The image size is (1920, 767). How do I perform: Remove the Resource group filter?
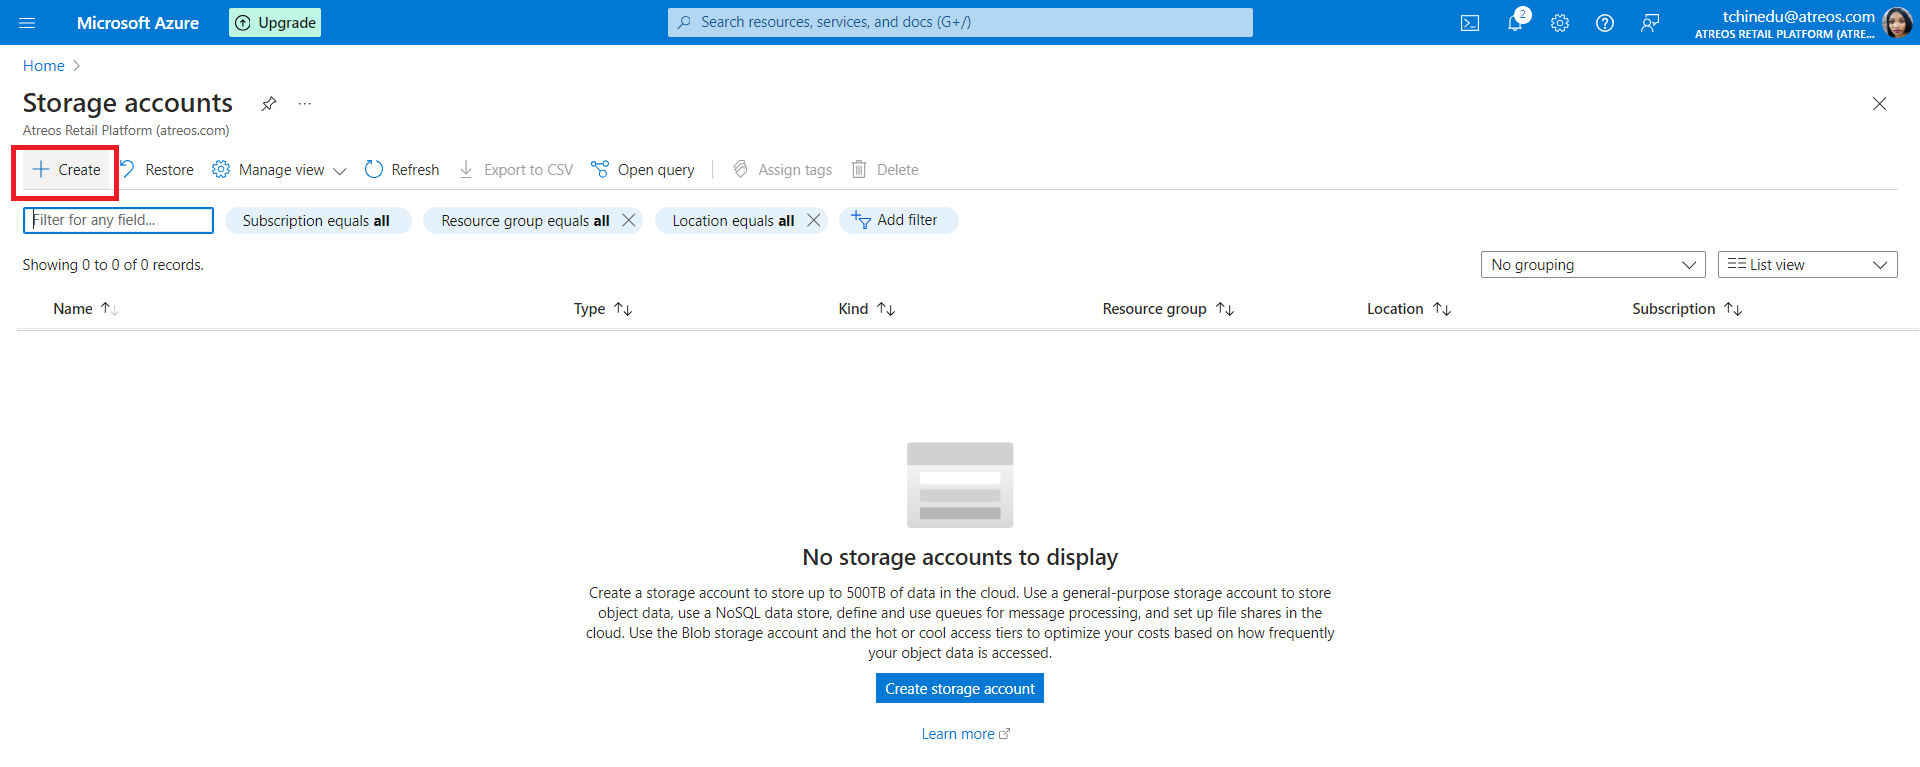[629, 220]
